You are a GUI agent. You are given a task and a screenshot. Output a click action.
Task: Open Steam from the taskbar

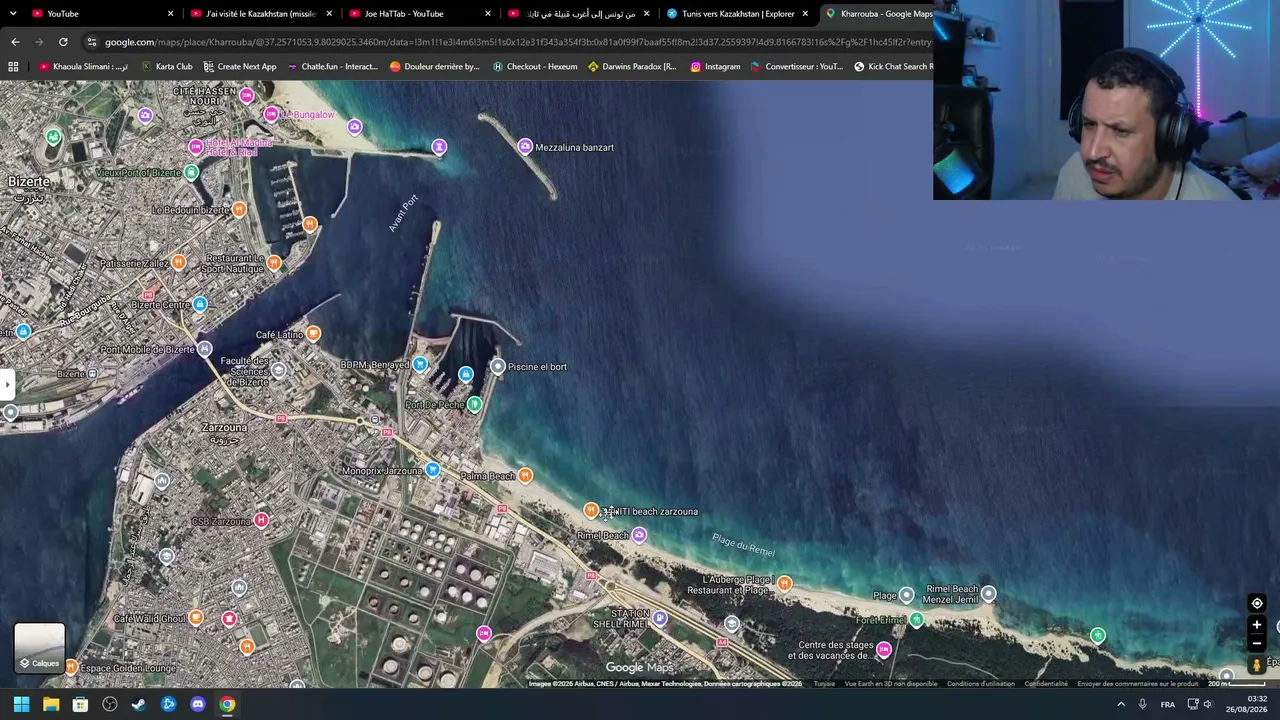click(x=139, y=704)
